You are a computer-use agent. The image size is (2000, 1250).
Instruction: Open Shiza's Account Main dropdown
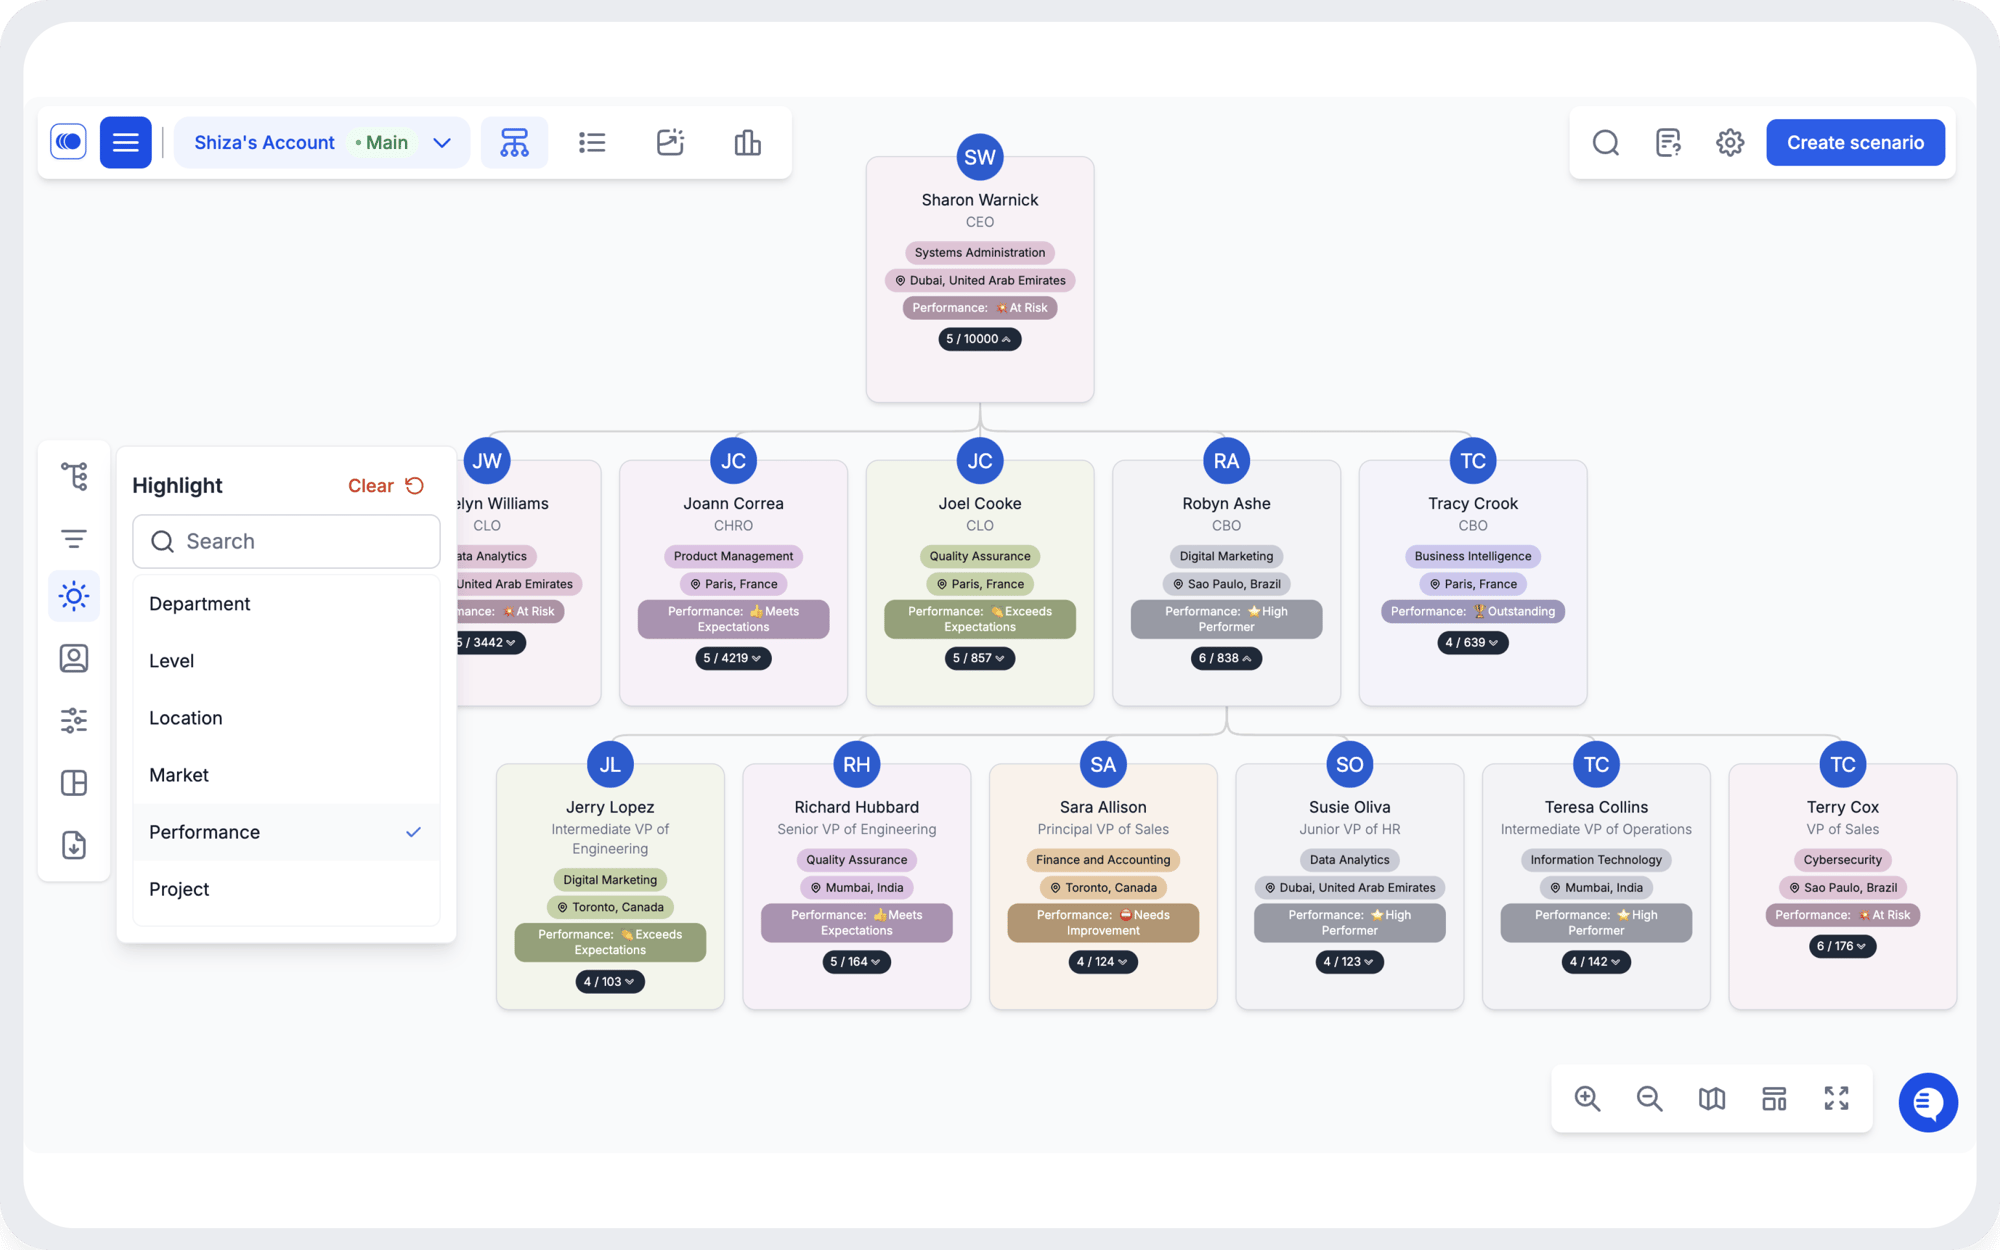tap(322, 142)
